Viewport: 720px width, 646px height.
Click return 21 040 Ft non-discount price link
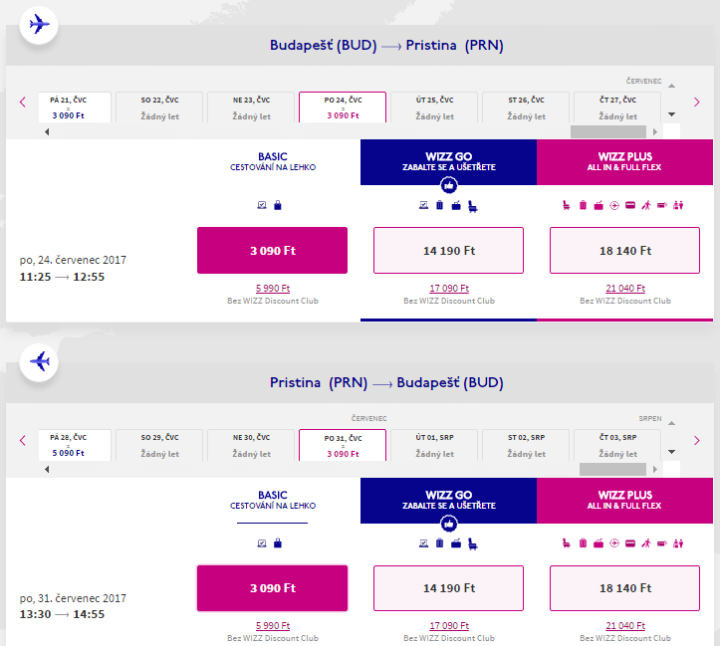625,627
